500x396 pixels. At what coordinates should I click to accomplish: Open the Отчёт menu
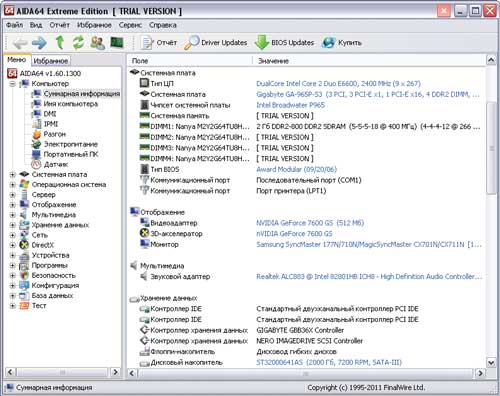tap(59, 25)
